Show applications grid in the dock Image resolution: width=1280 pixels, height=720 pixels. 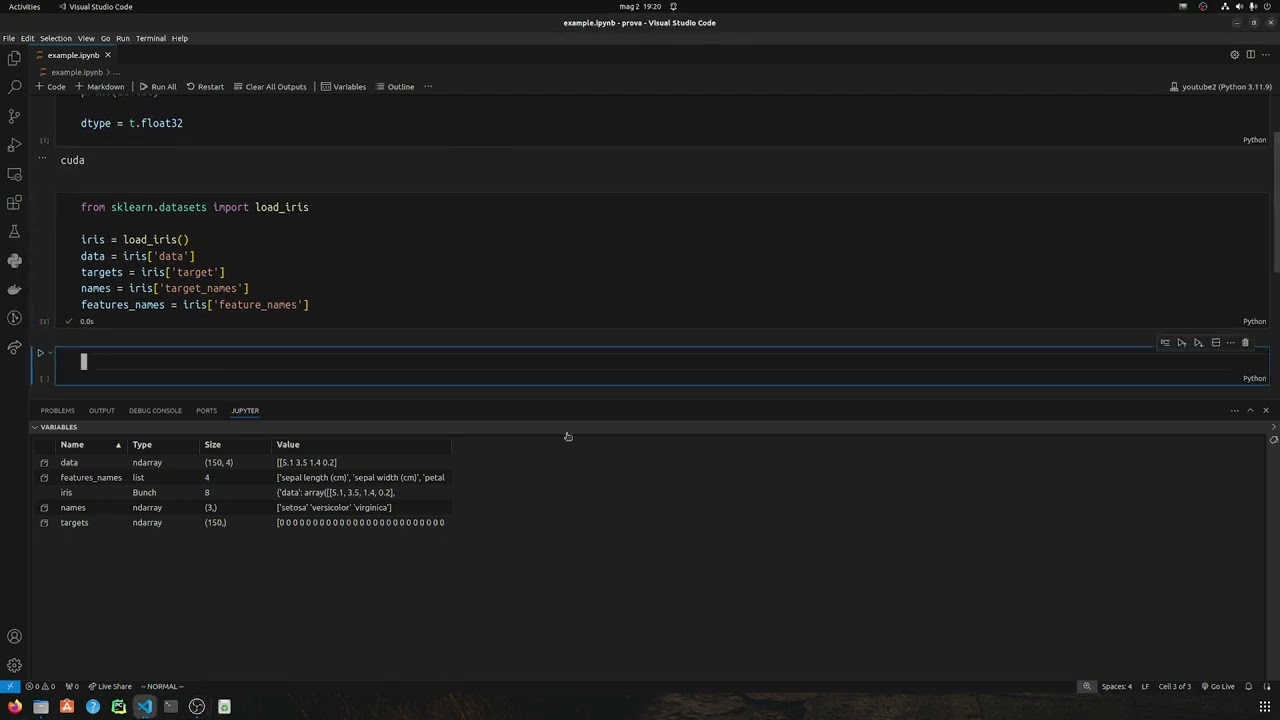tap(1264, 707)
